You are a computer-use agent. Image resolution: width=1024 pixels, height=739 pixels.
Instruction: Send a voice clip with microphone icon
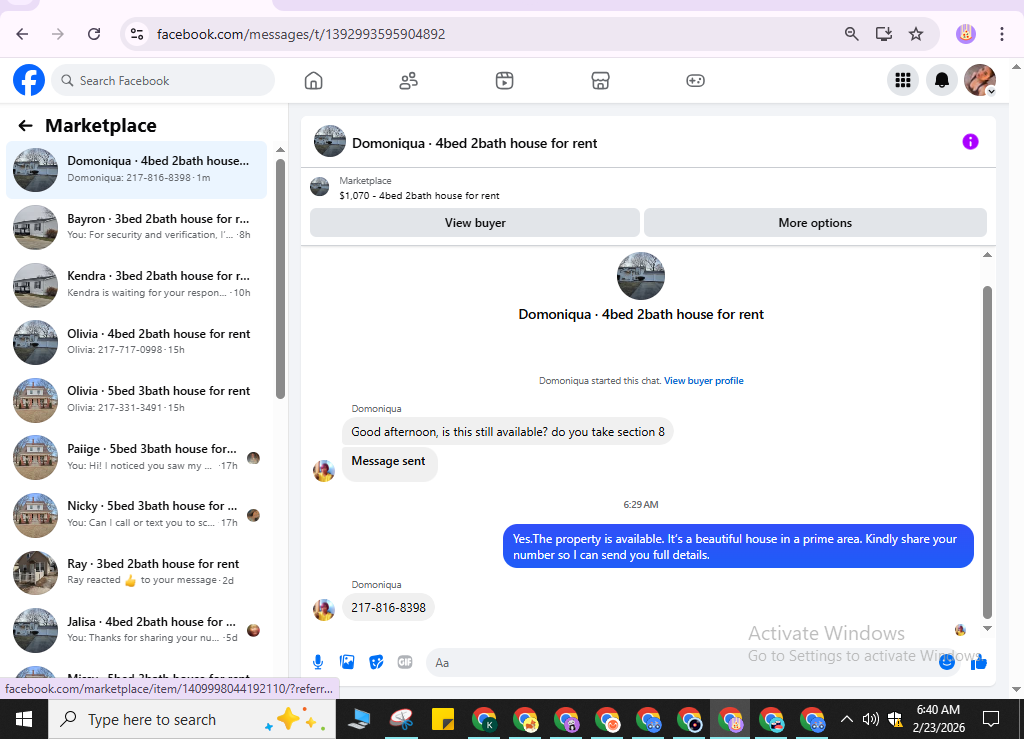pos(318,662)
